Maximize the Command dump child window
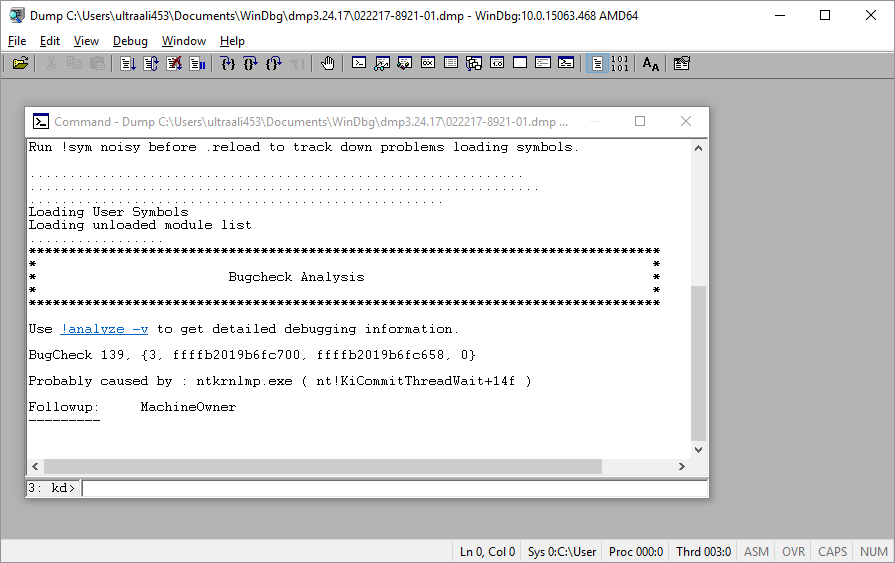Image resolution: width=895 pixels, height=563 pixels. (x=640, y=121)
